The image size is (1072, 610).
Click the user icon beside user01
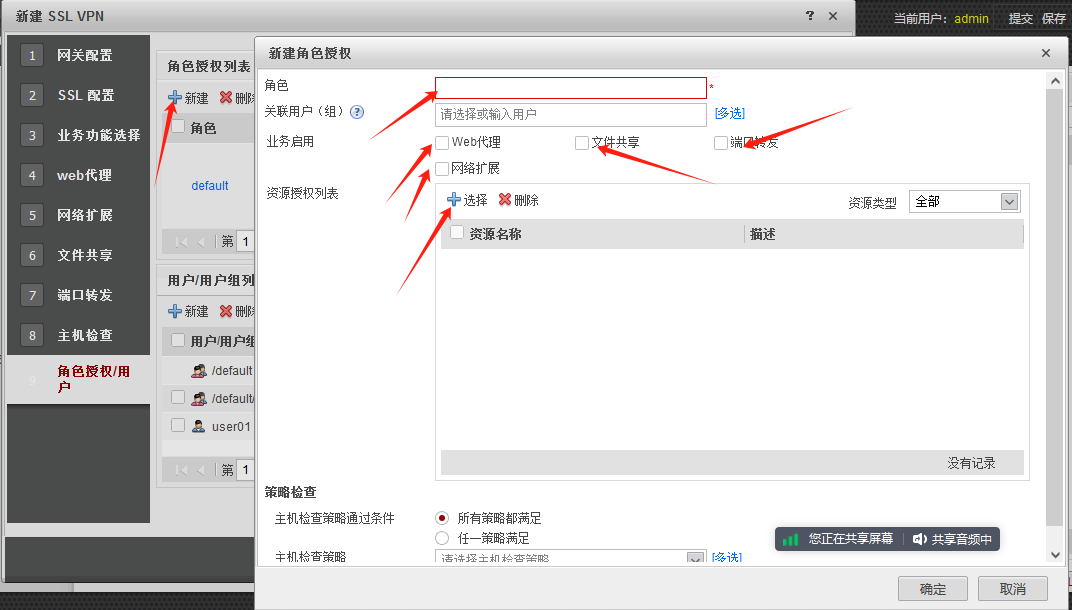coord(200,425)
